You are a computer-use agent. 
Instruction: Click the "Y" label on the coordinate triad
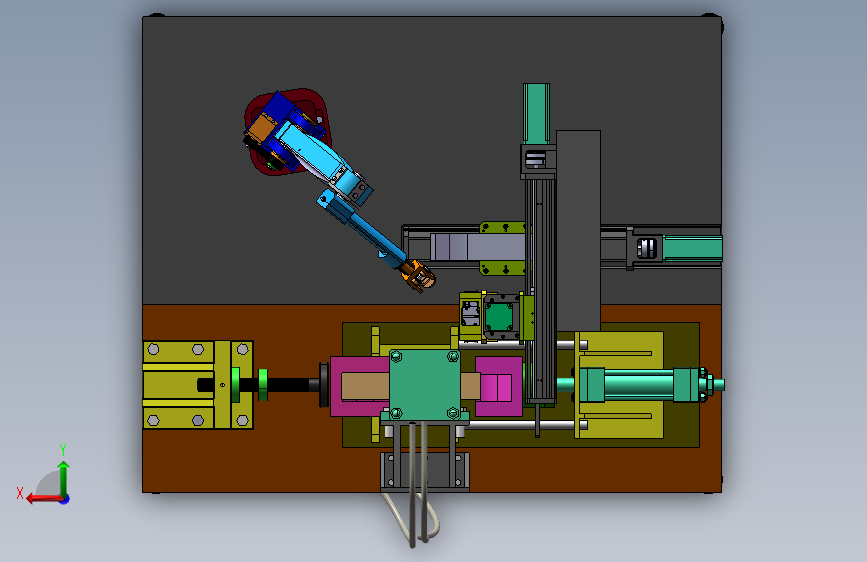[63, 450]
